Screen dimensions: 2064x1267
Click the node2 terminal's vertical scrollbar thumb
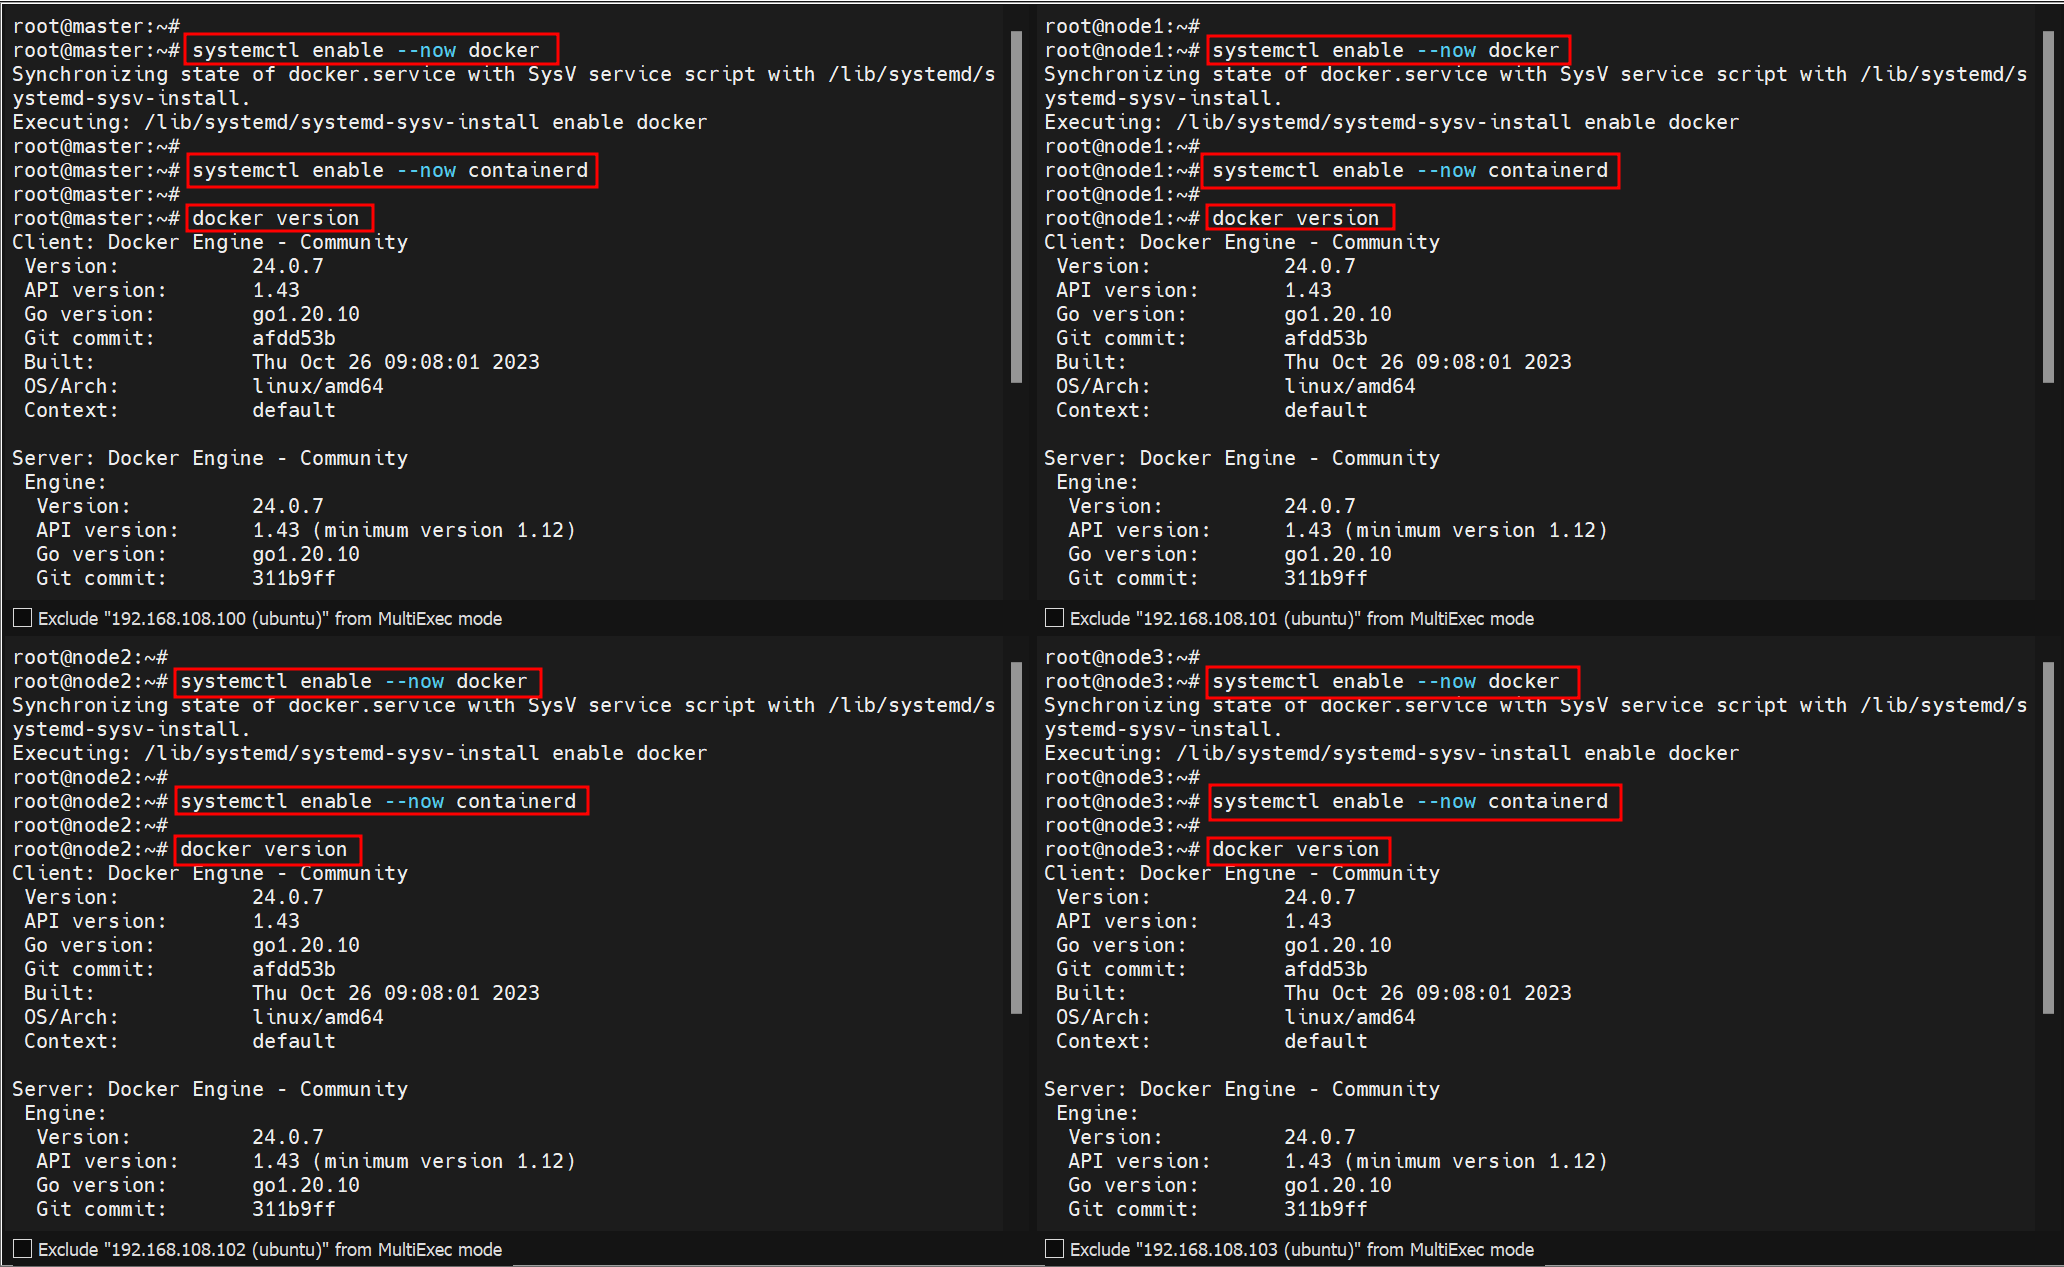point(1016,837)
